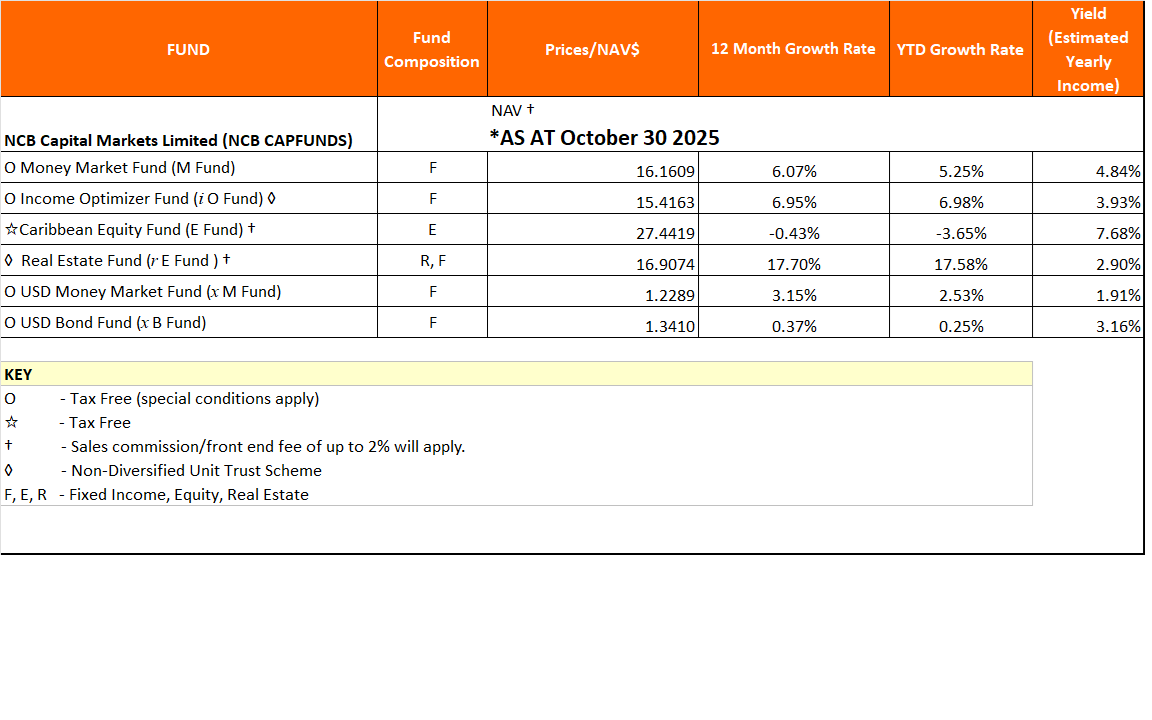Select the 27.4419 NAV price cell
Image resolution: width=1152 pixels, height=720 pixels.
point(665,233)
